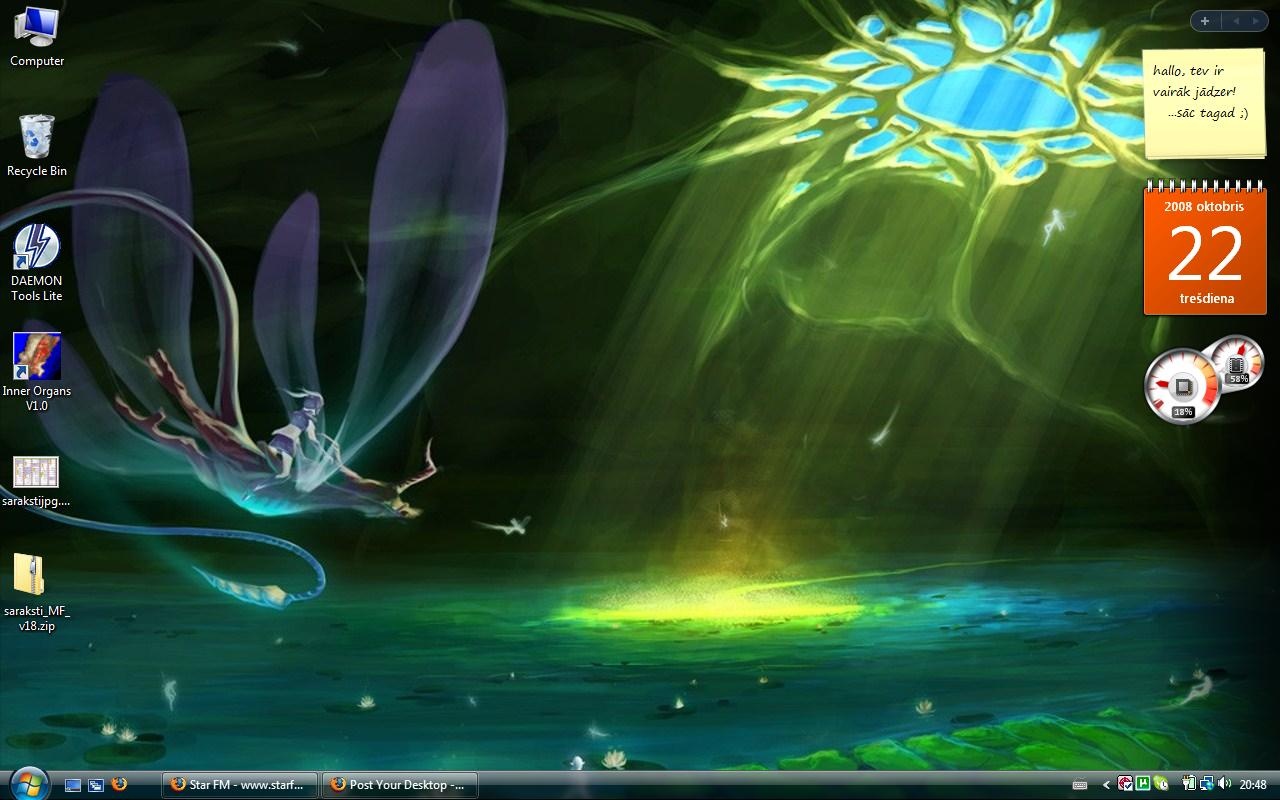Click the calendar gadget showing 22

[x=1205, y=247]
